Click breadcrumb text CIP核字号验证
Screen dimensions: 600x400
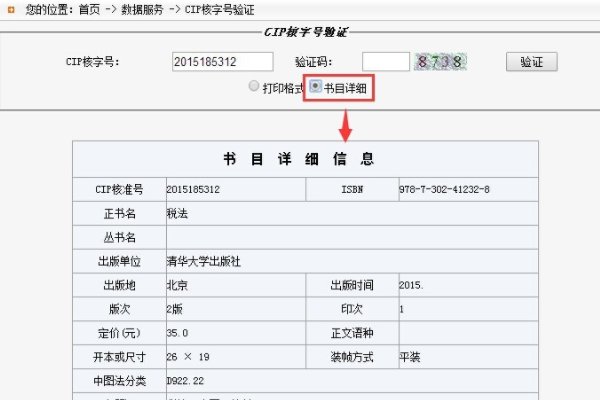(x=219, y=10)
